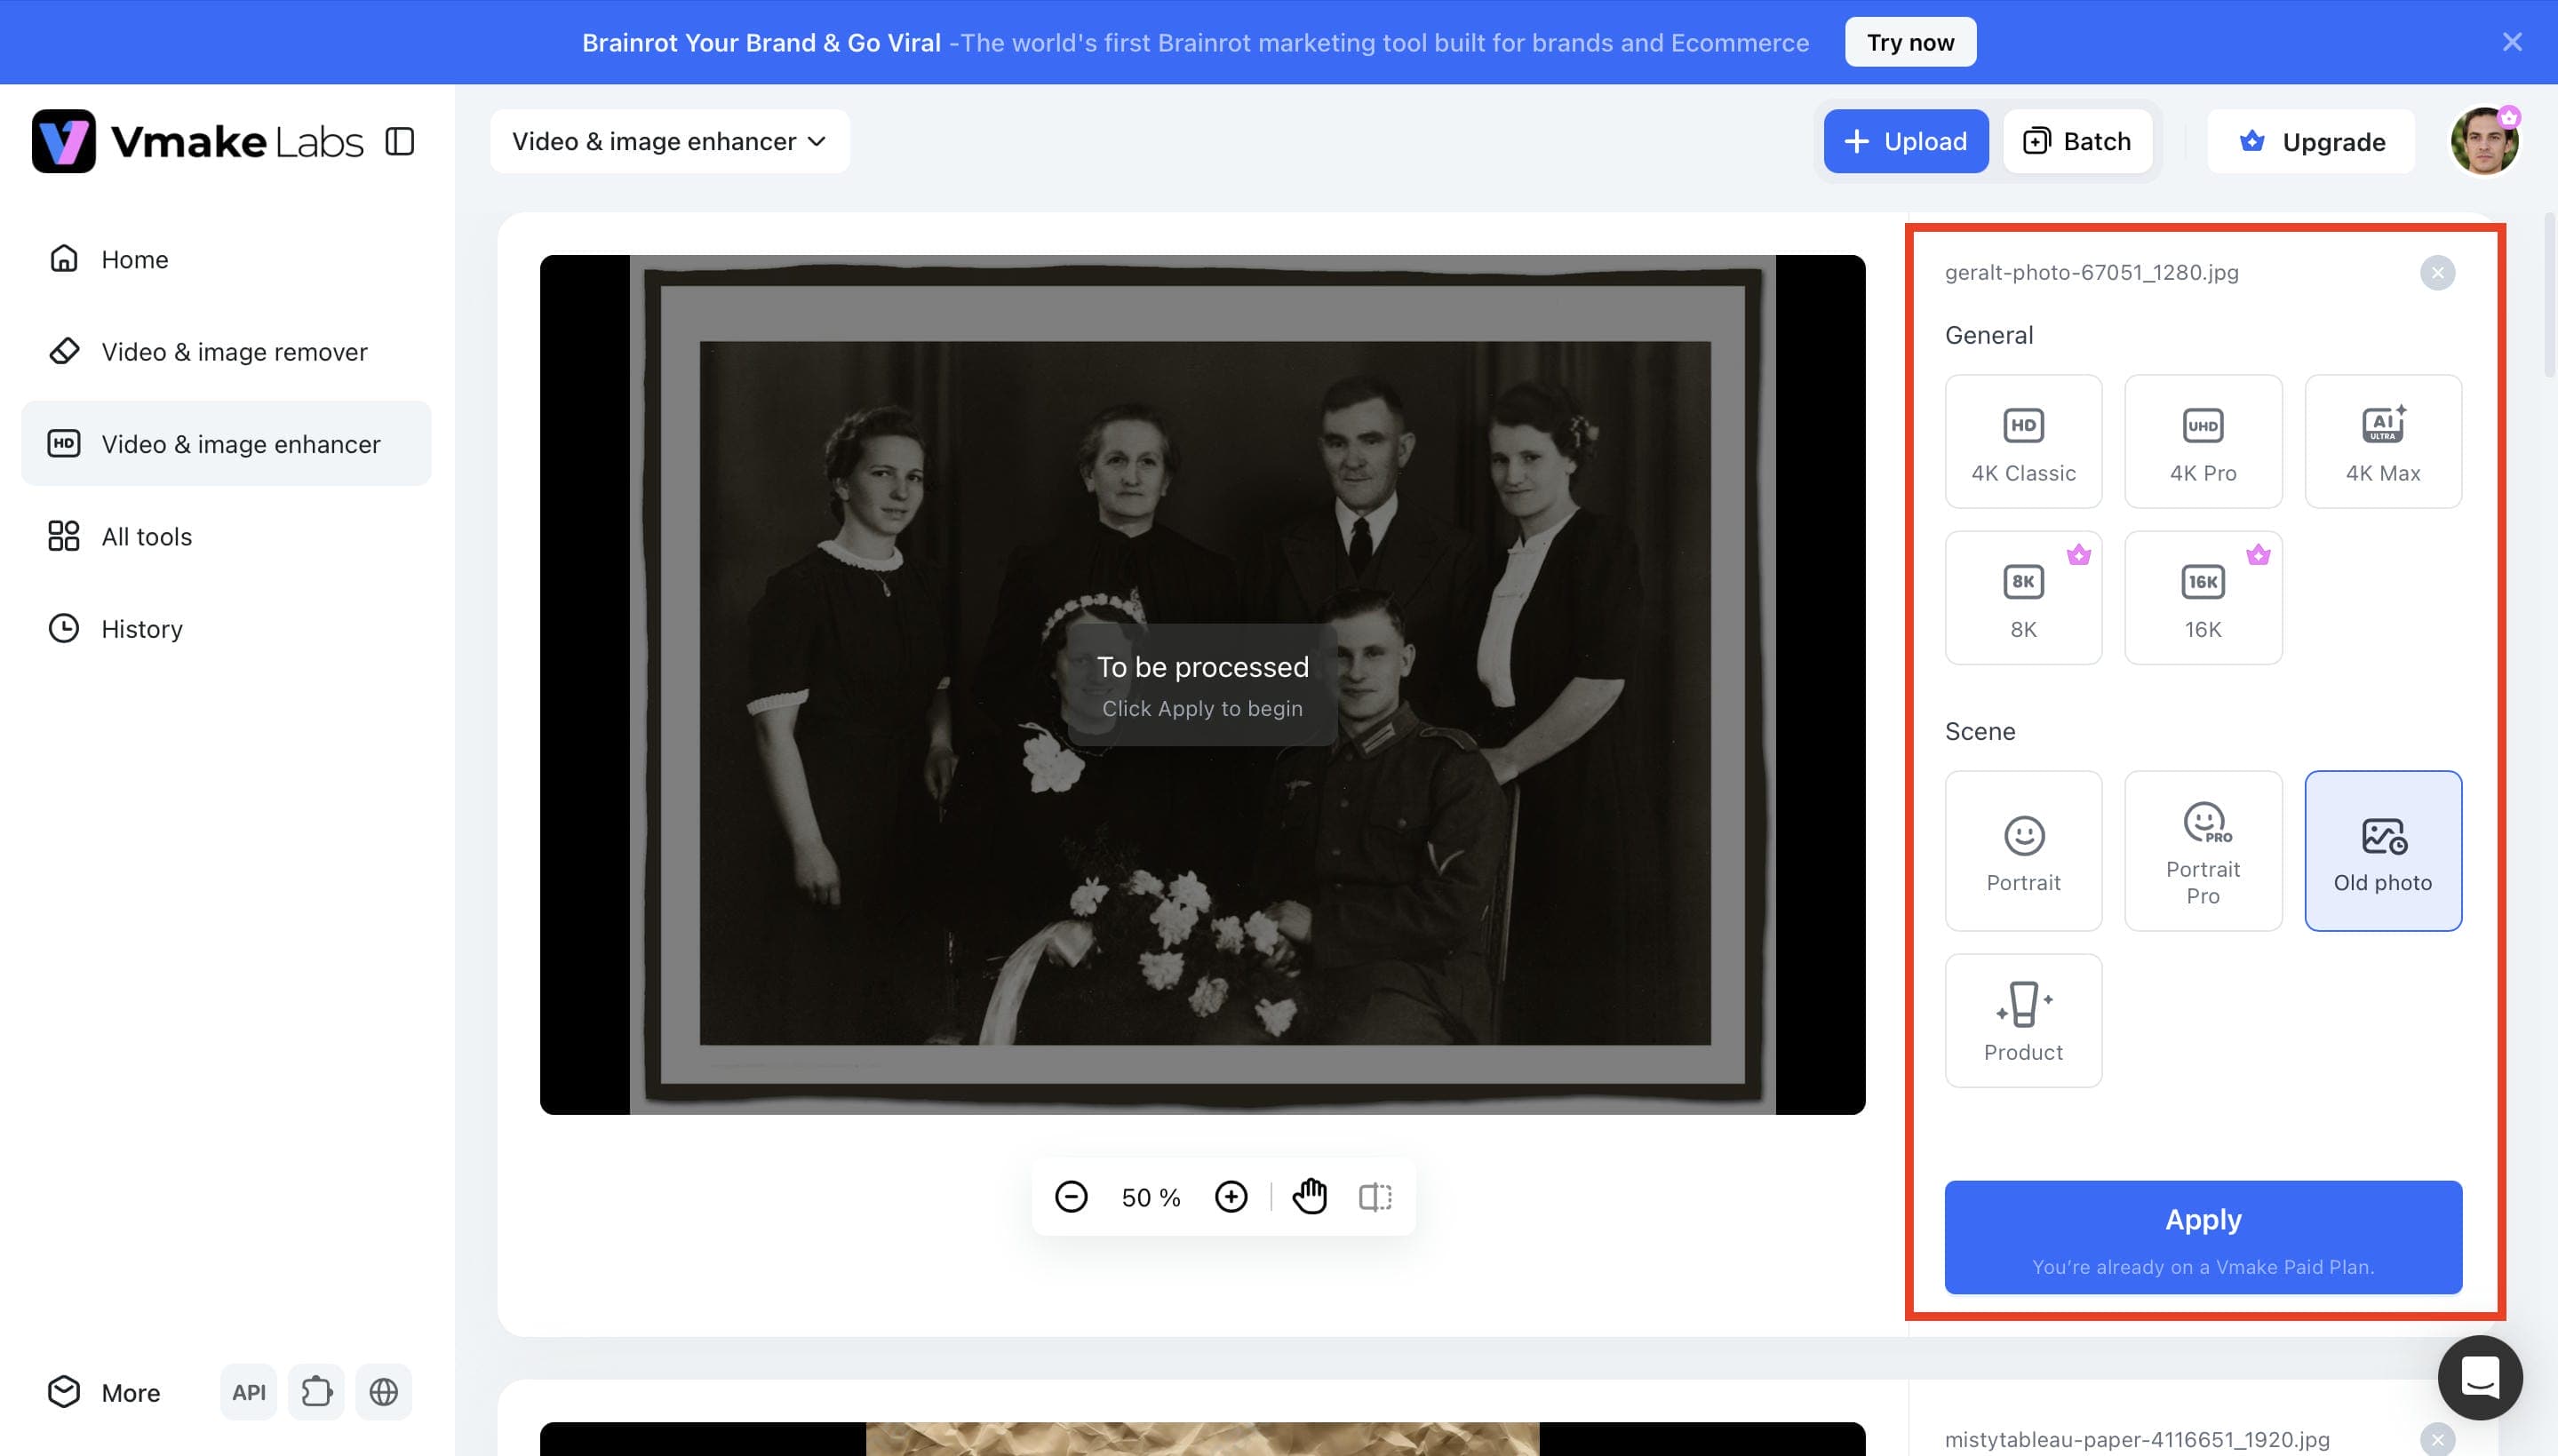Screen dimensions: 2558x1456
Task: Click the Upgrade button
Action: pos(2311,141)
